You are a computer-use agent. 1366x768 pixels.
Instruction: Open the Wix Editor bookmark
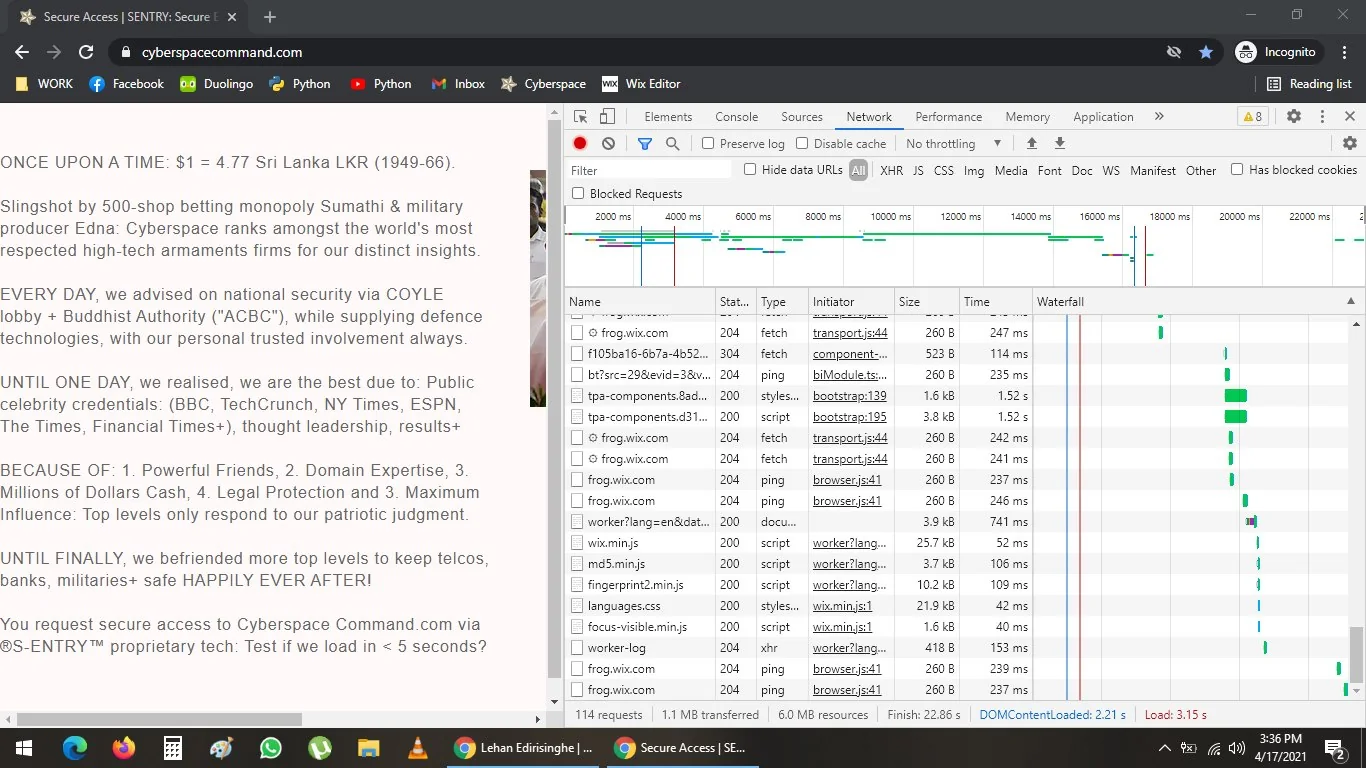[641, 84]
